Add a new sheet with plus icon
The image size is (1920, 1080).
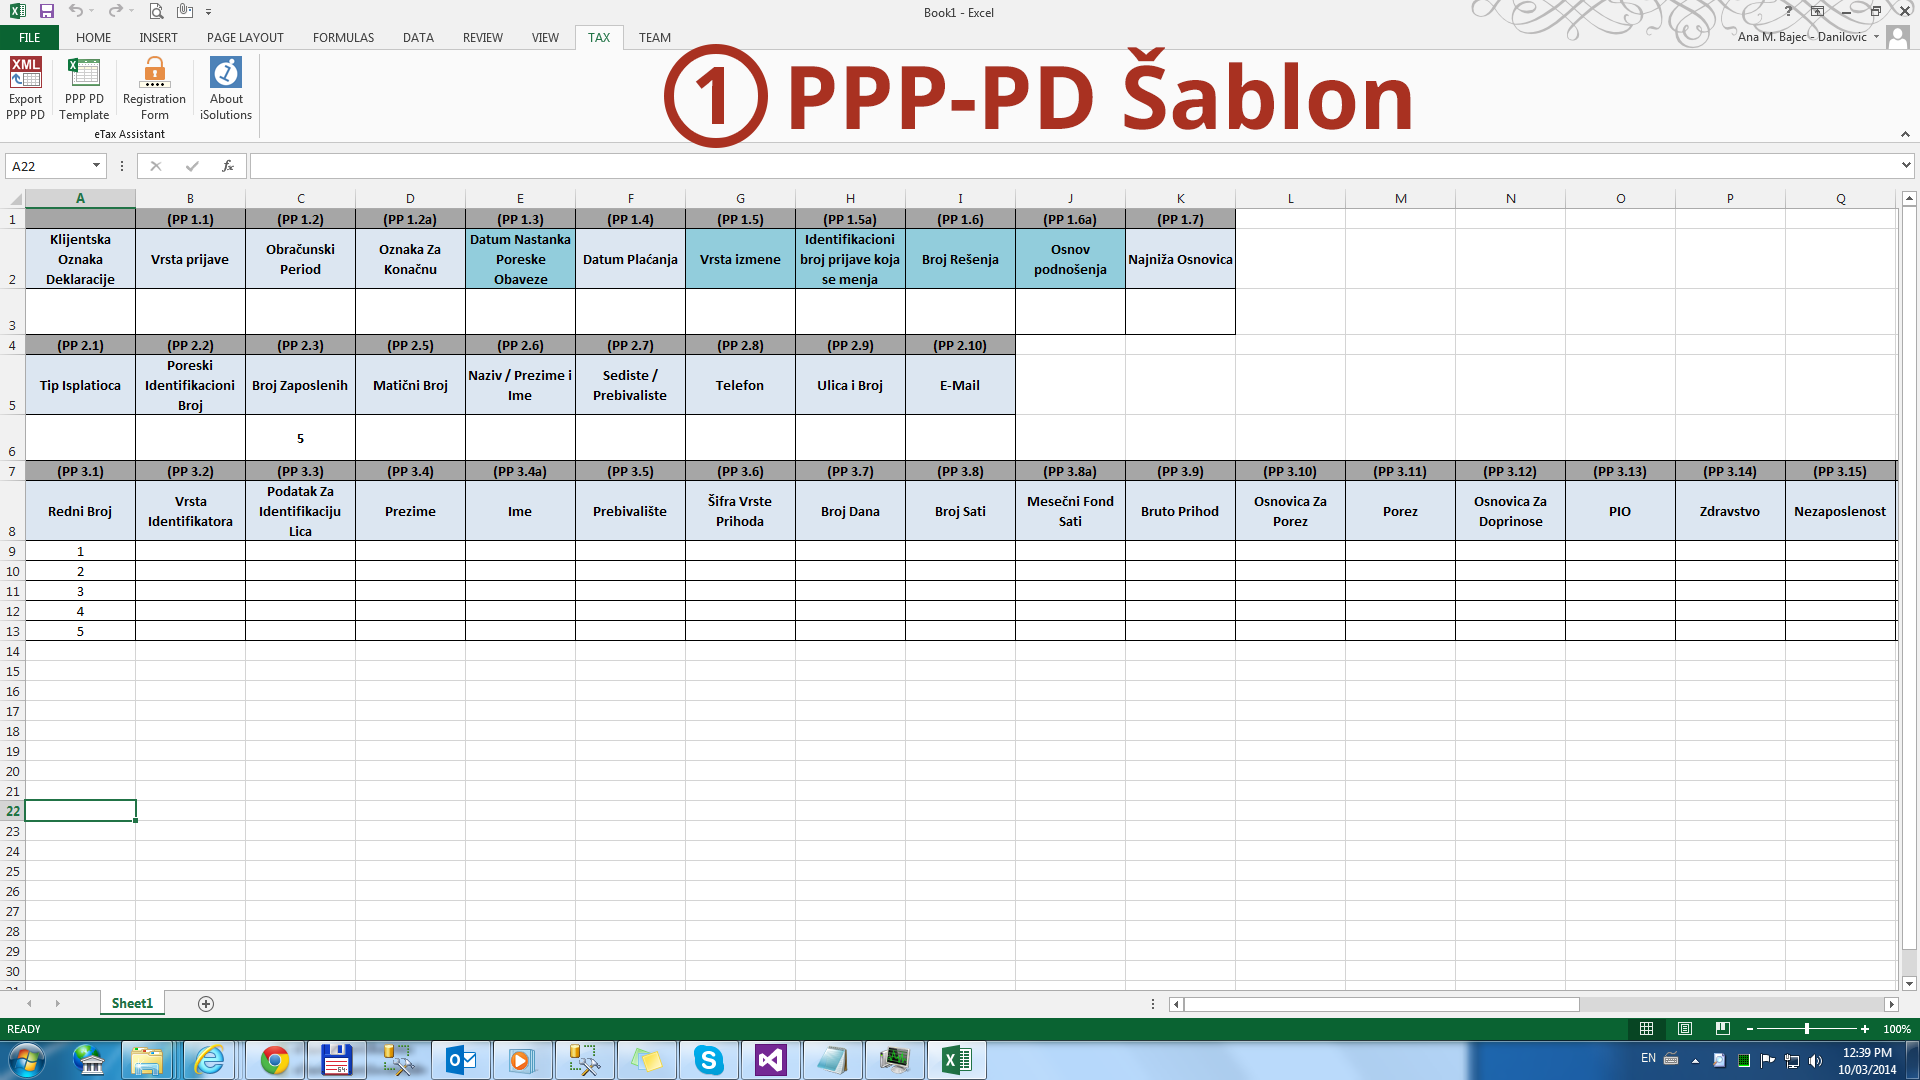pyautogui.click(x=206, y=1003)
